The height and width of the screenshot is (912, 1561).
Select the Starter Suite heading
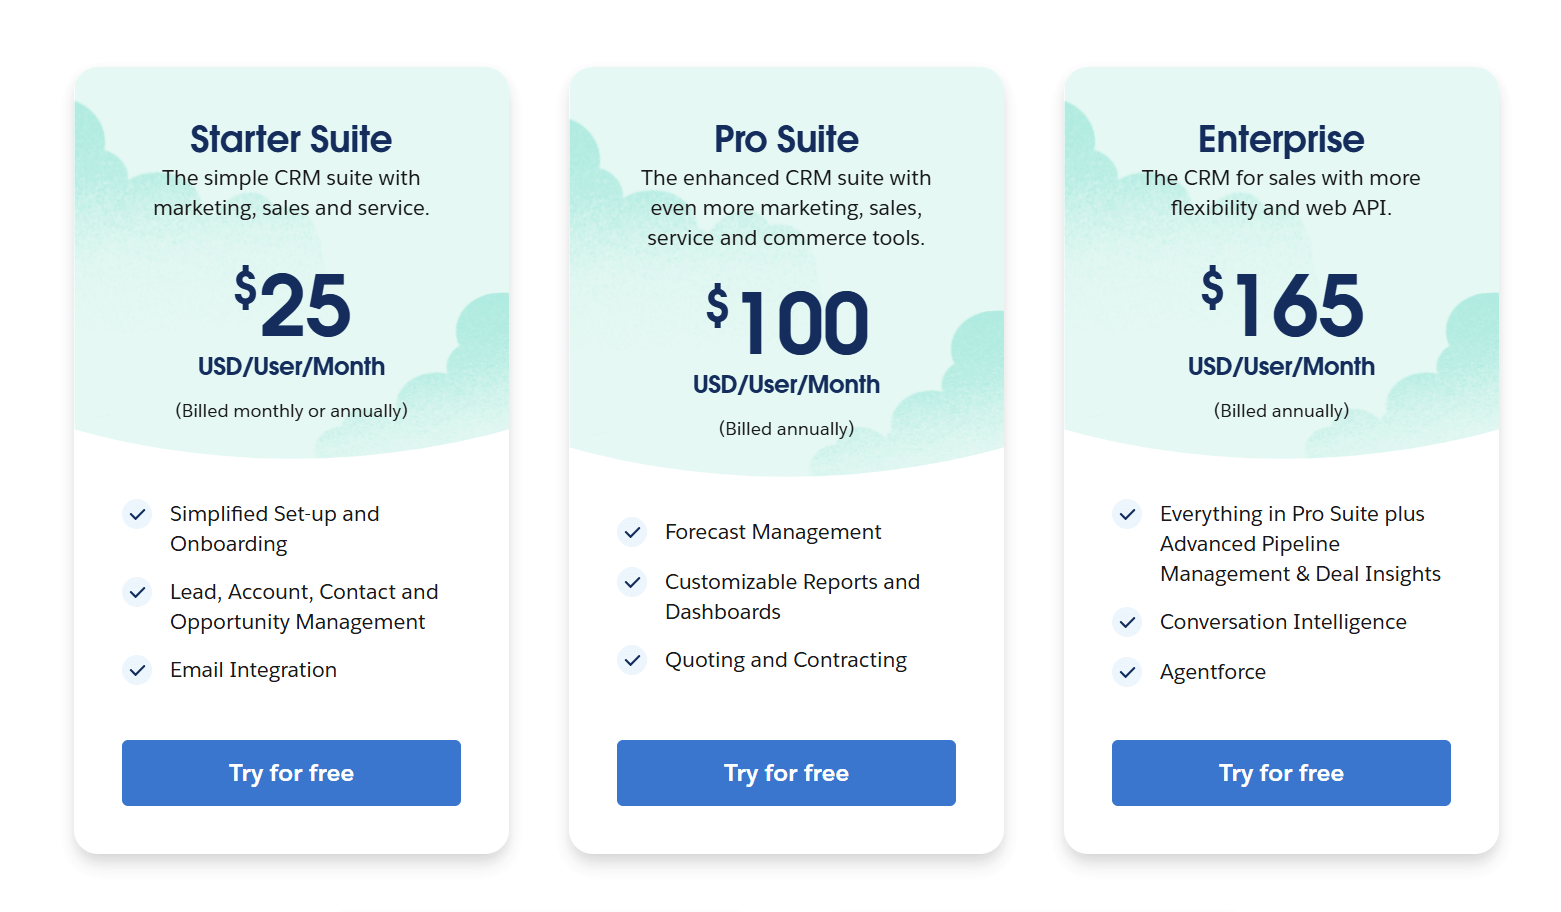(x=291, y=139)
